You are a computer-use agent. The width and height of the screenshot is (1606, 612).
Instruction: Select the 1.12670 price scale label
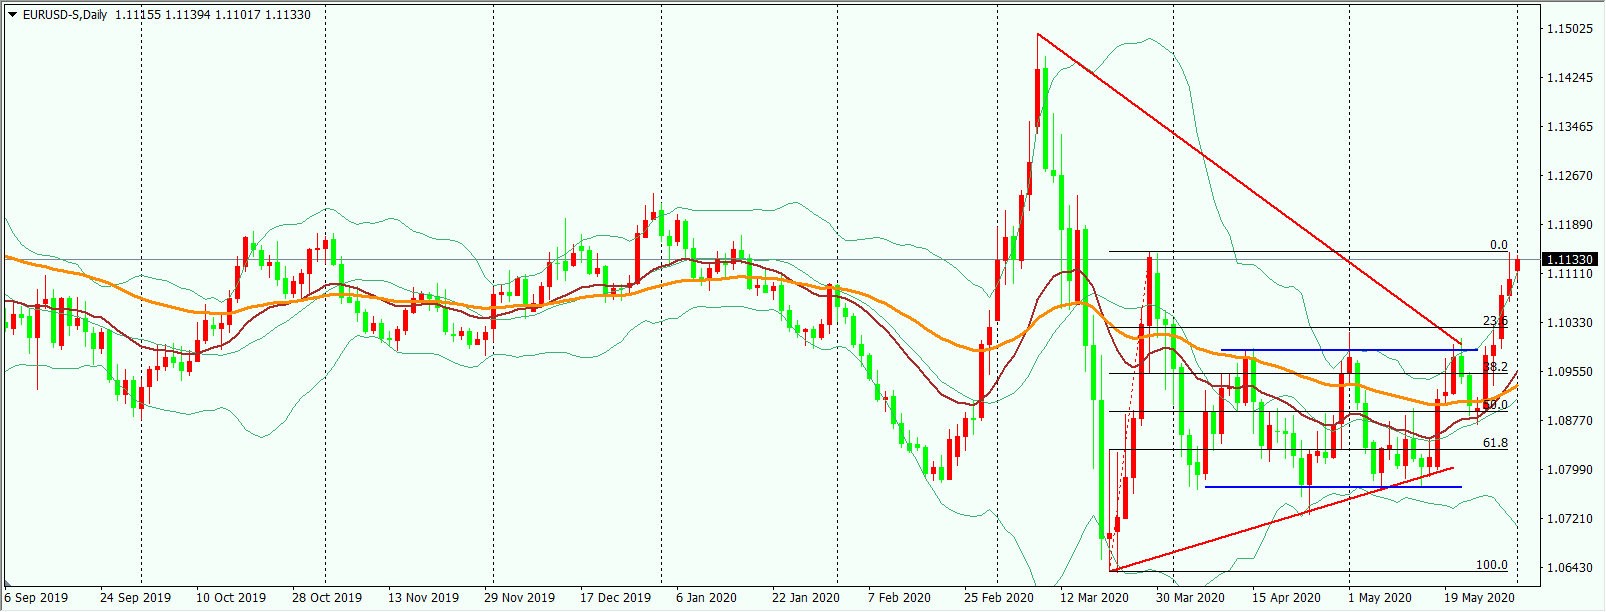(1570, 176)
